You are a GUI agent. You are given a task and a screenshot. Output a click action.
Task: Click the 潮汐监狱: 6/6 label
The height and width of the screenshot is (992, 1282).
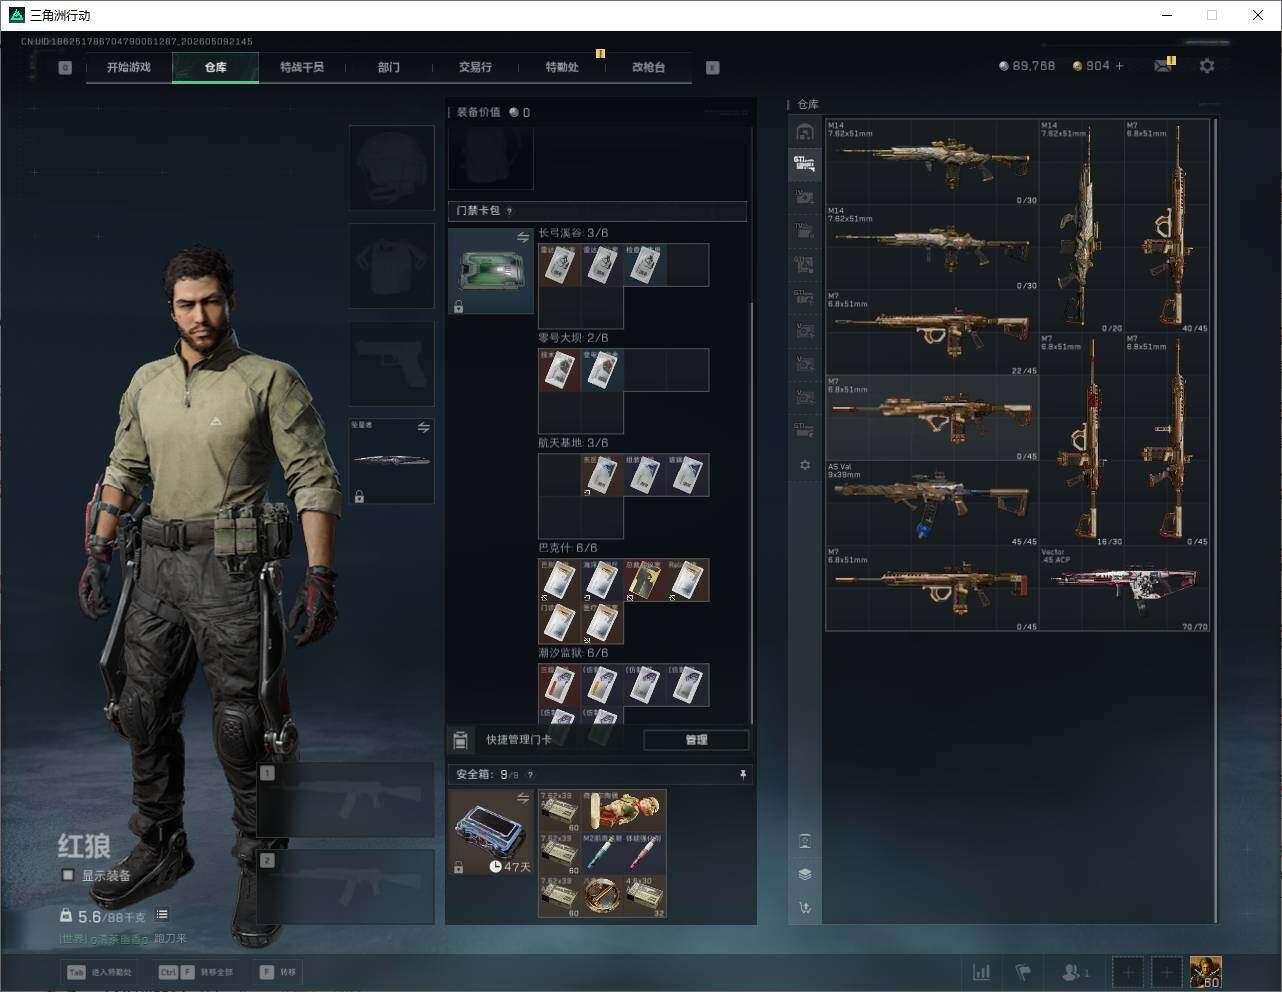point(573,653)
